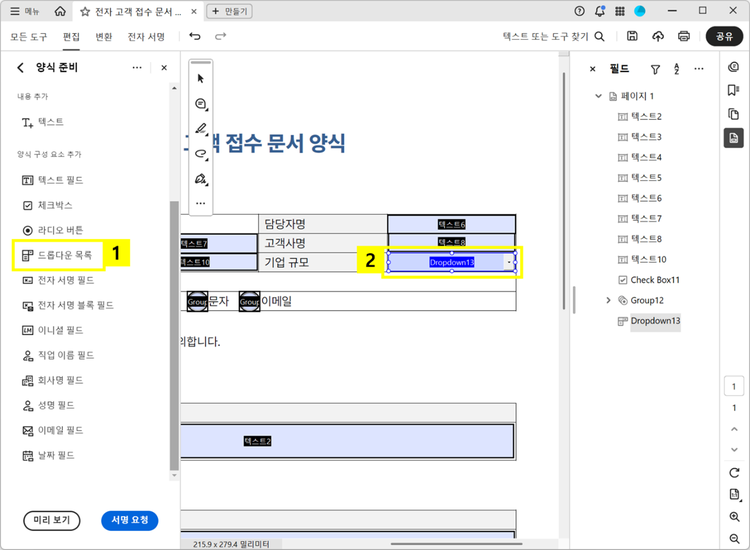The width and height of the screenshot is (750, 550).
Task: Undo the last action
Action: (x=195, y=36)
